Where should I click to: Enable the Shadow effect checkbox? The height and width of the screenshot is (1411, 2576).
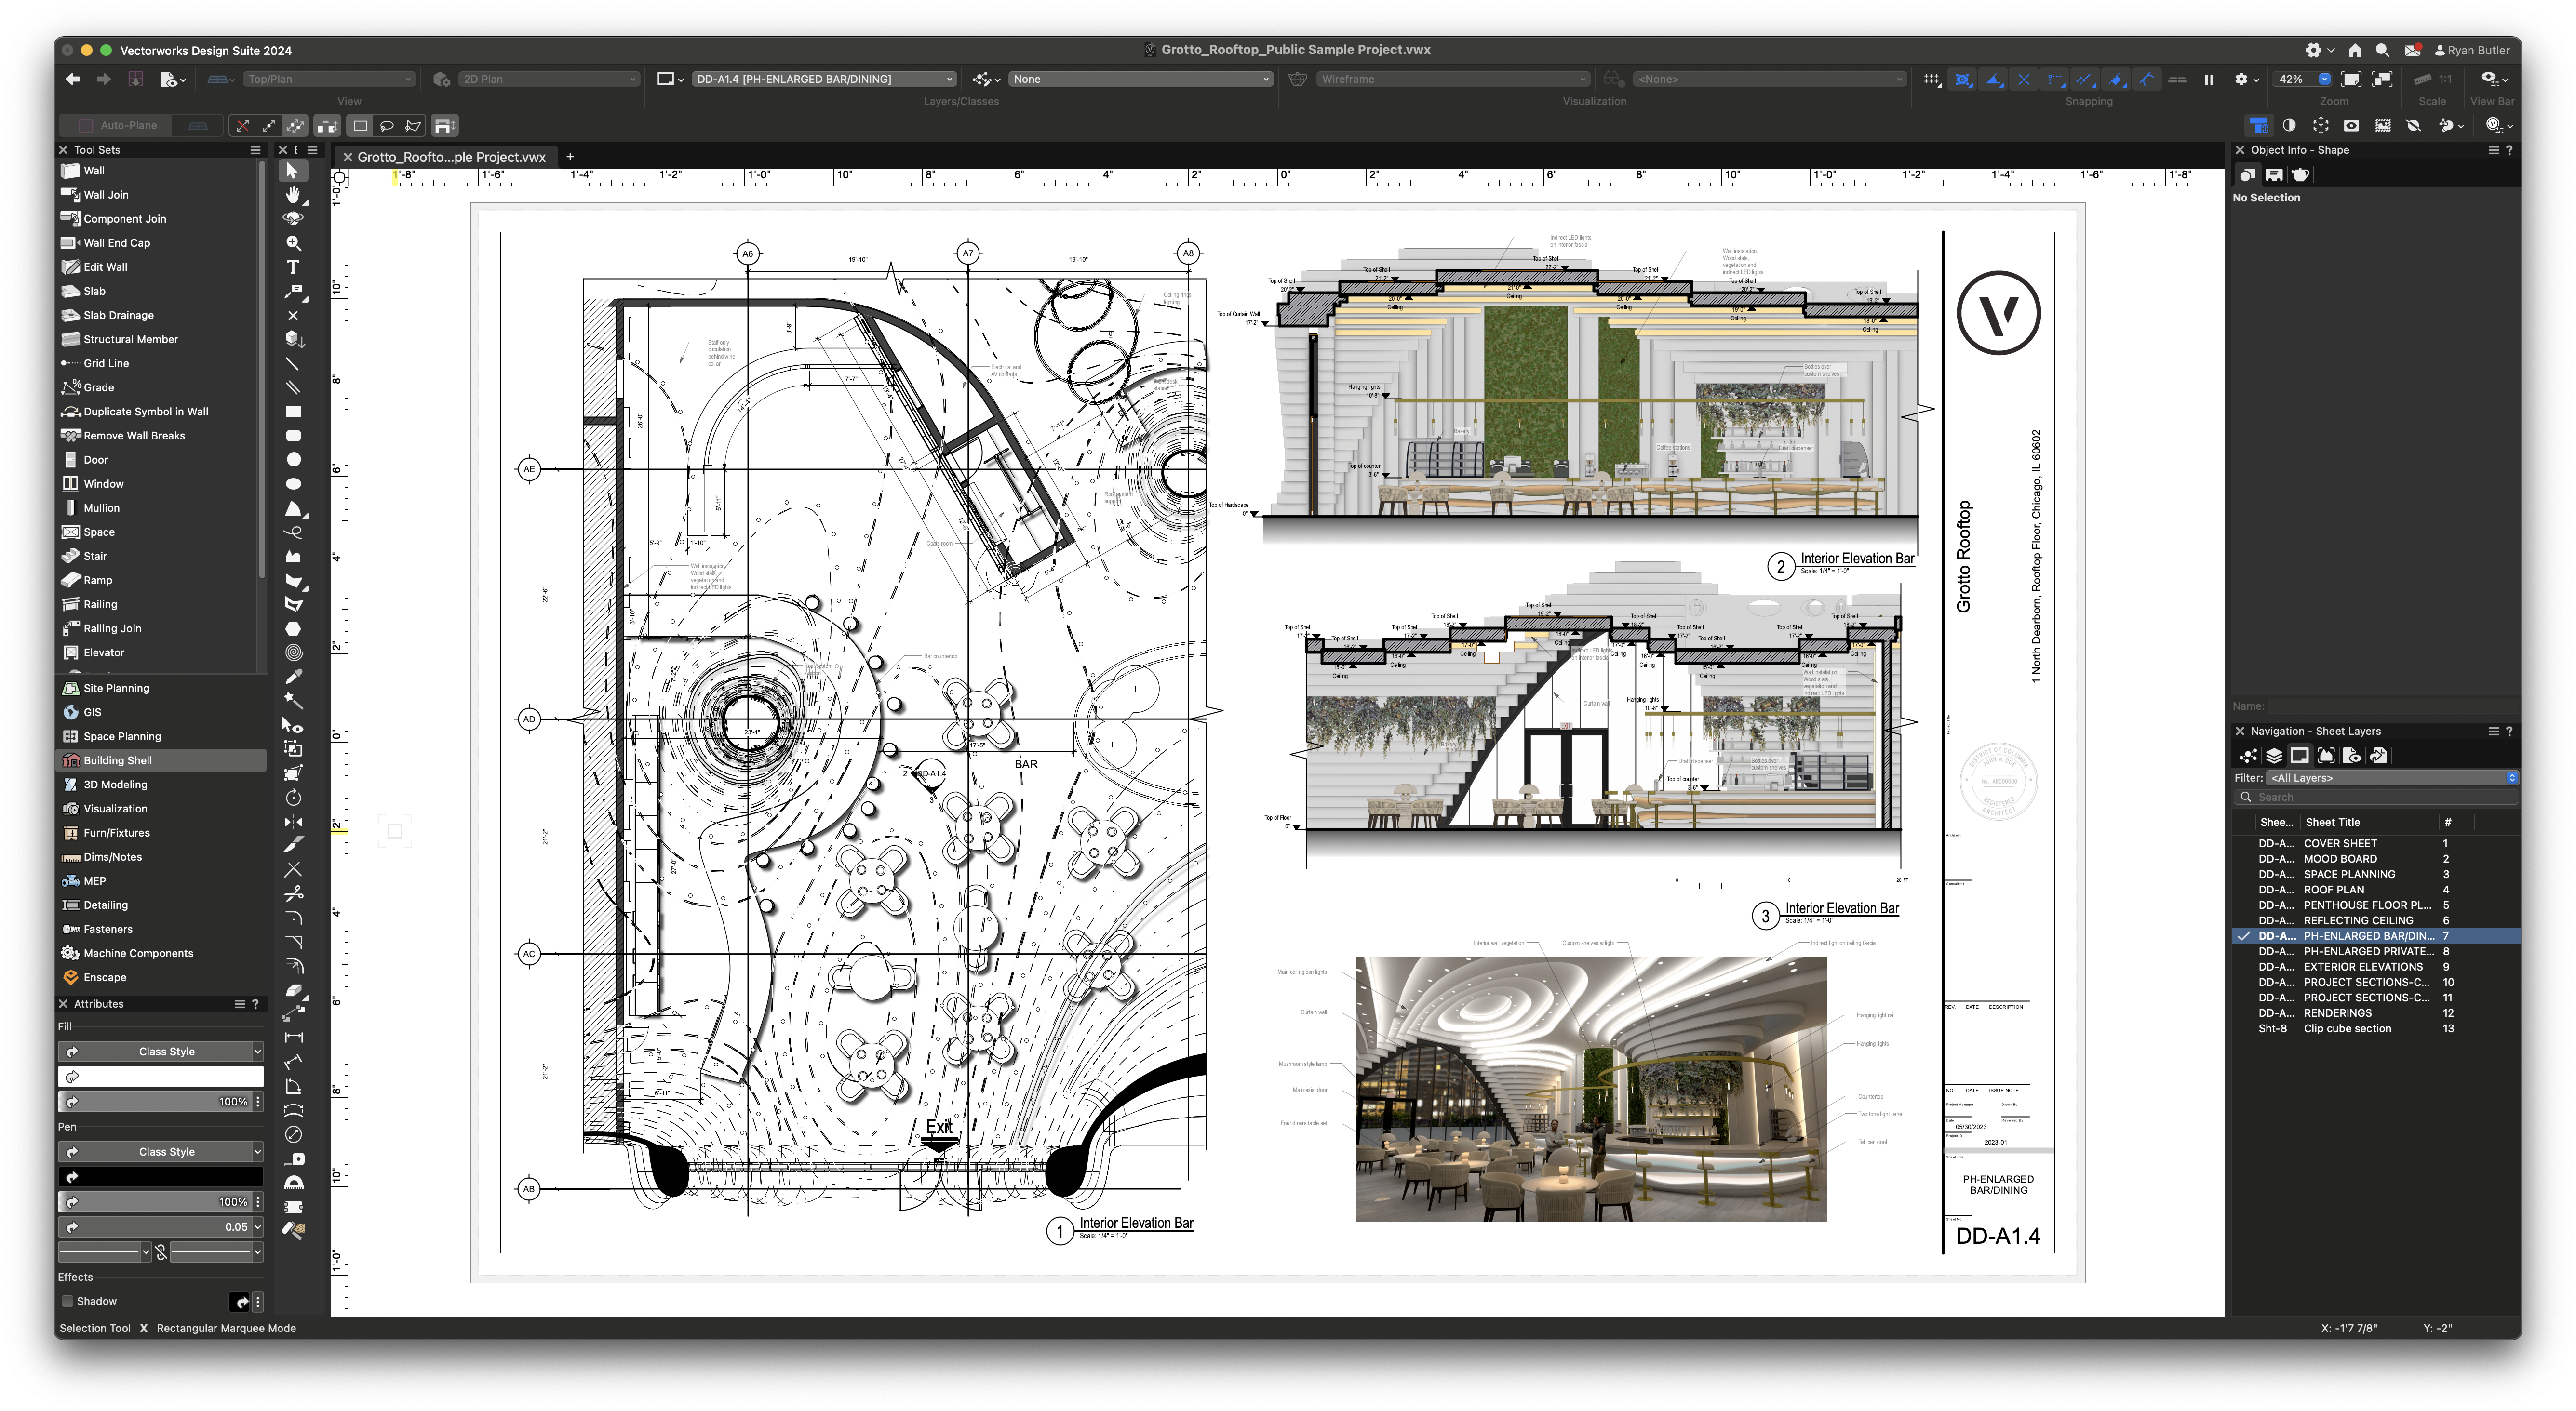[68, 1301]
